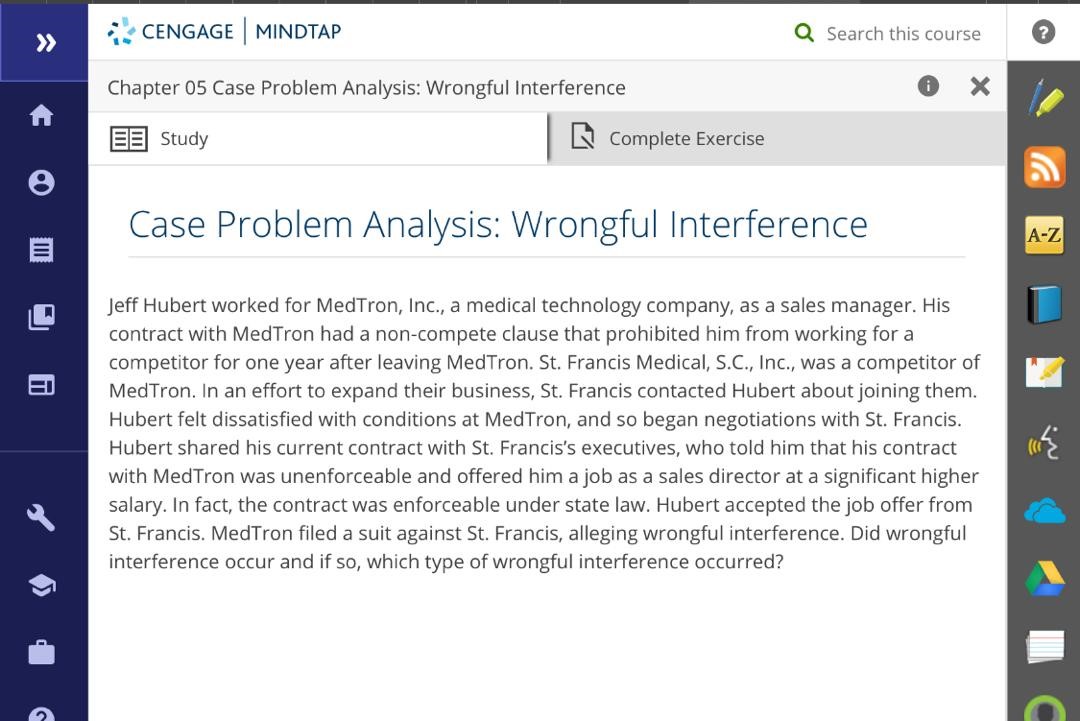1080x721 pixels.
Task: Expand the left navigation sidebar
Action: tap(43, 42)
